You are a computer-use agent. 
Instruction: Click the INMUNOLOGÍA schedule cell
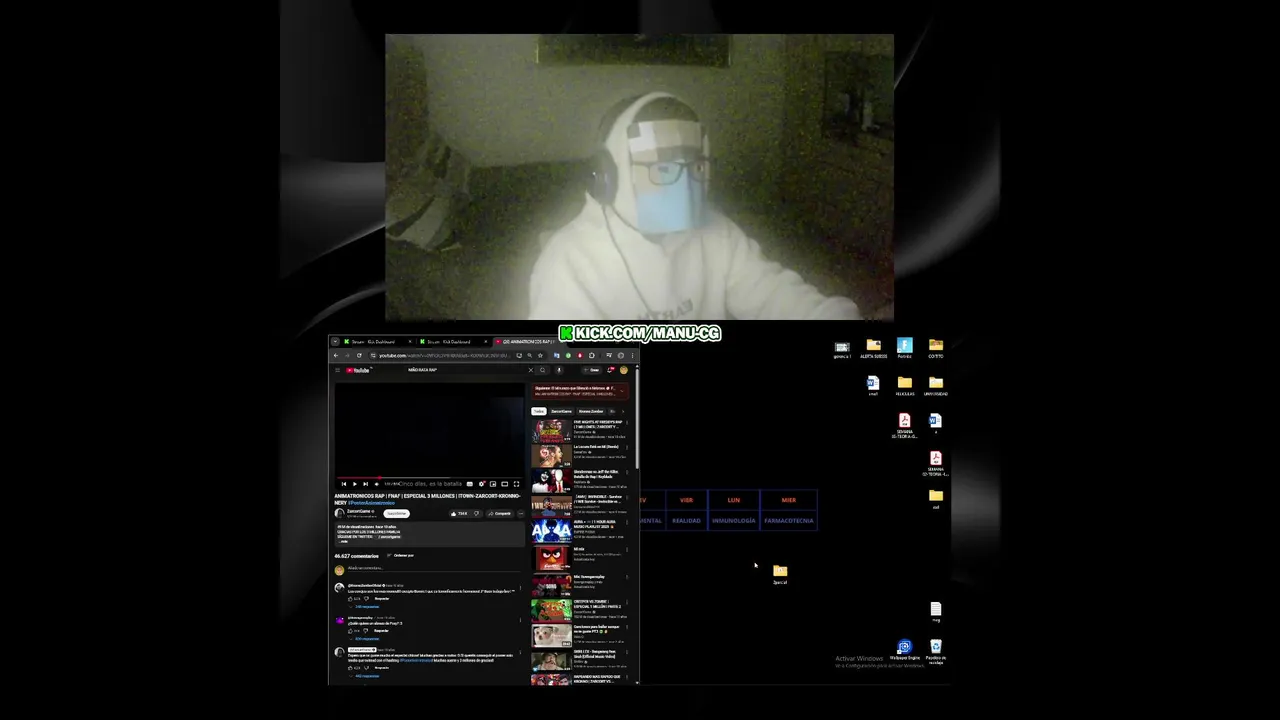734,520
